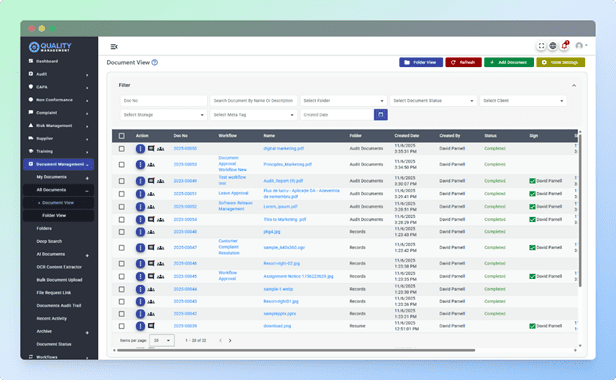Open the Select Document Status dropdown
Viewport: 616px width, 380px height.
tap(433, 101)
